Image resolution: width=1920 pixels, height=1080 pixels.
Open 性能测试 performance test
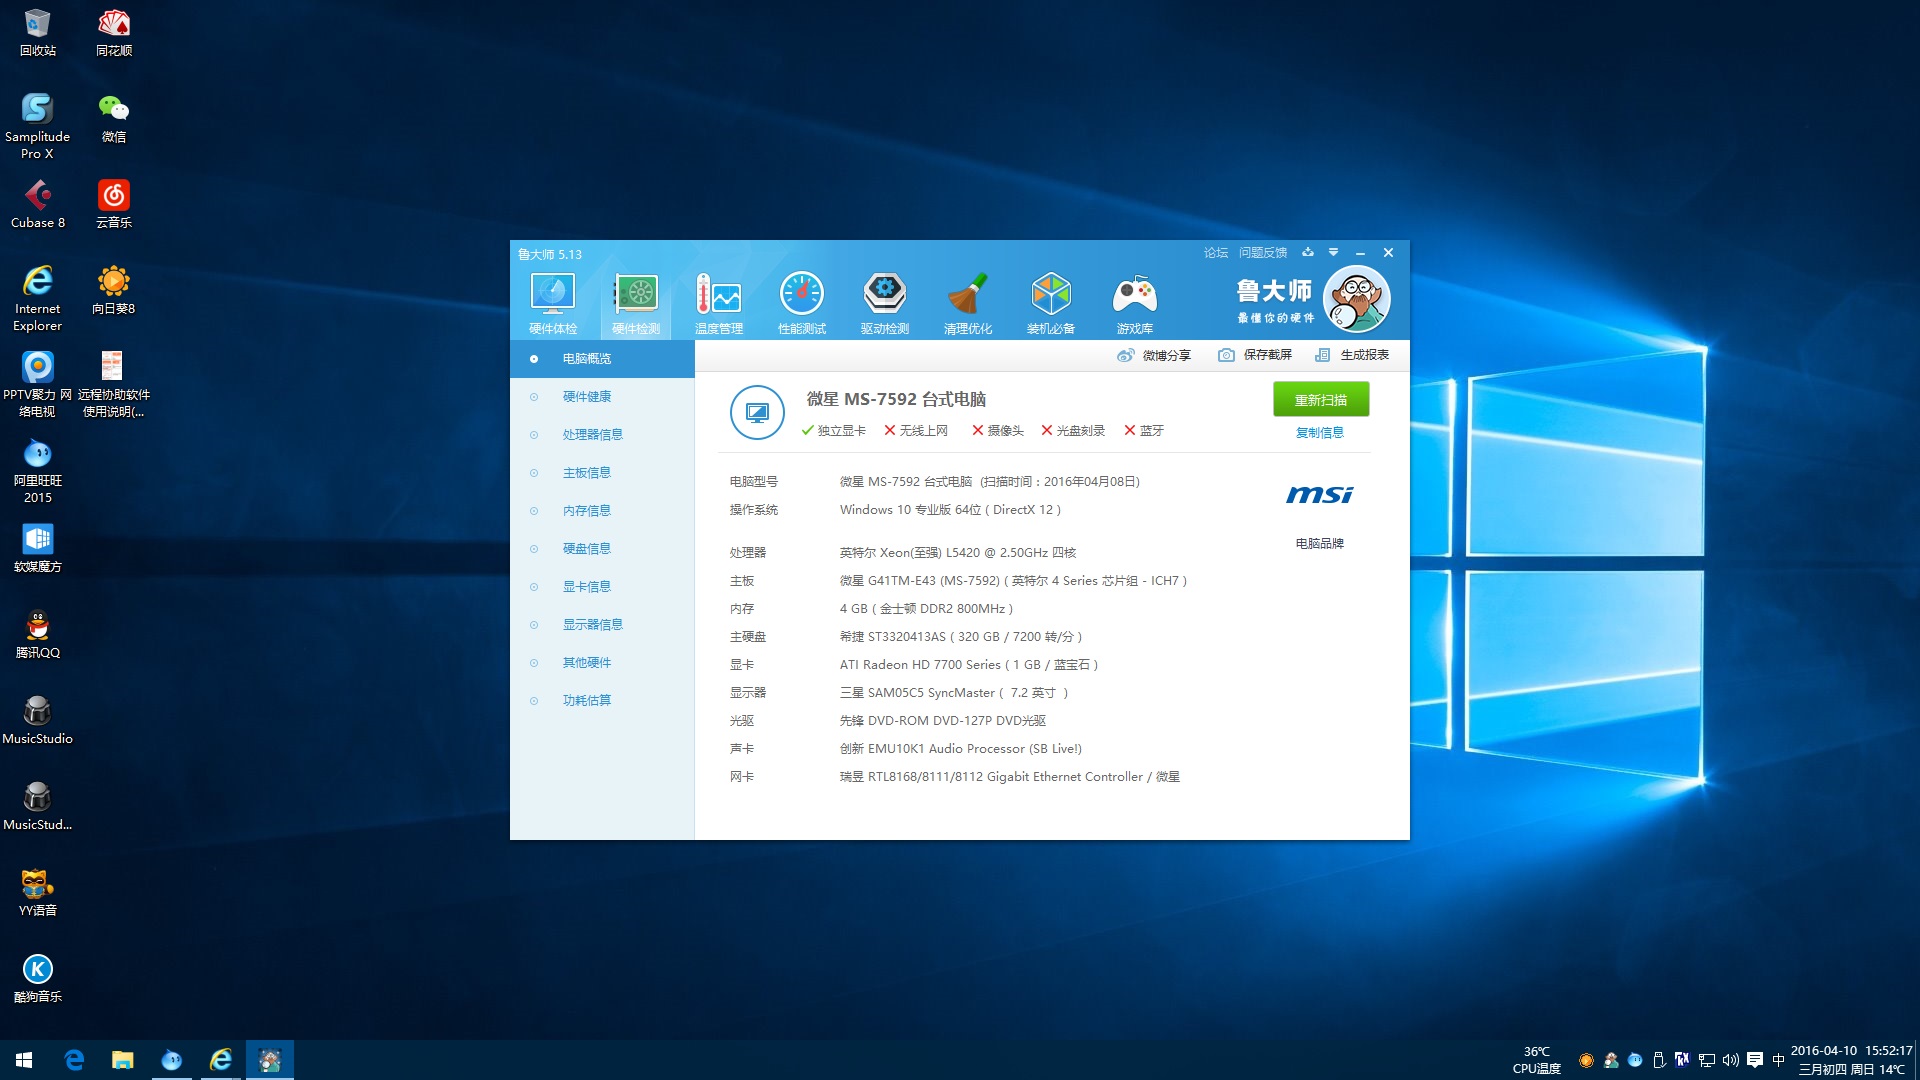(x=802, y=304)
